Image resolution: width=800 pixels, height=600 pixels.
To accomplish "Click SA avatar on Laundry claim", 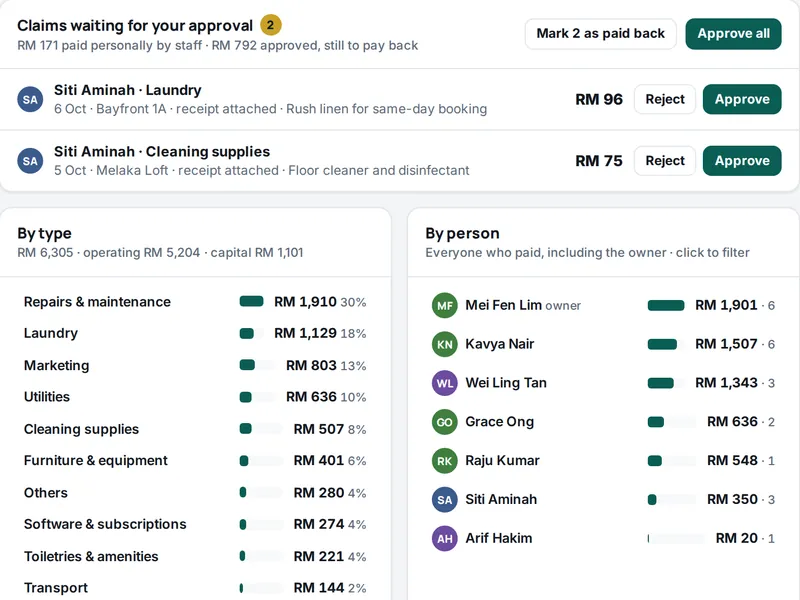I will [x=30, y=99].
